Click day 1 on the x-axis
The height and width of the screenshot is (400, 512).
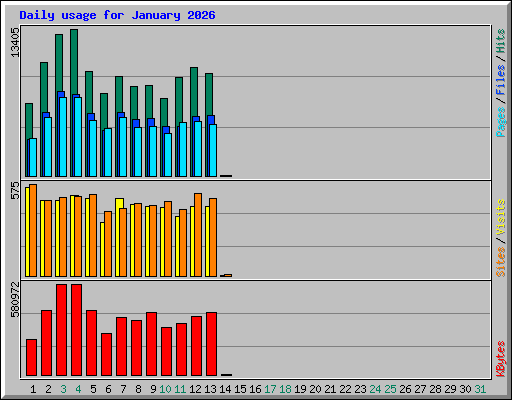(x=33, y=389)
